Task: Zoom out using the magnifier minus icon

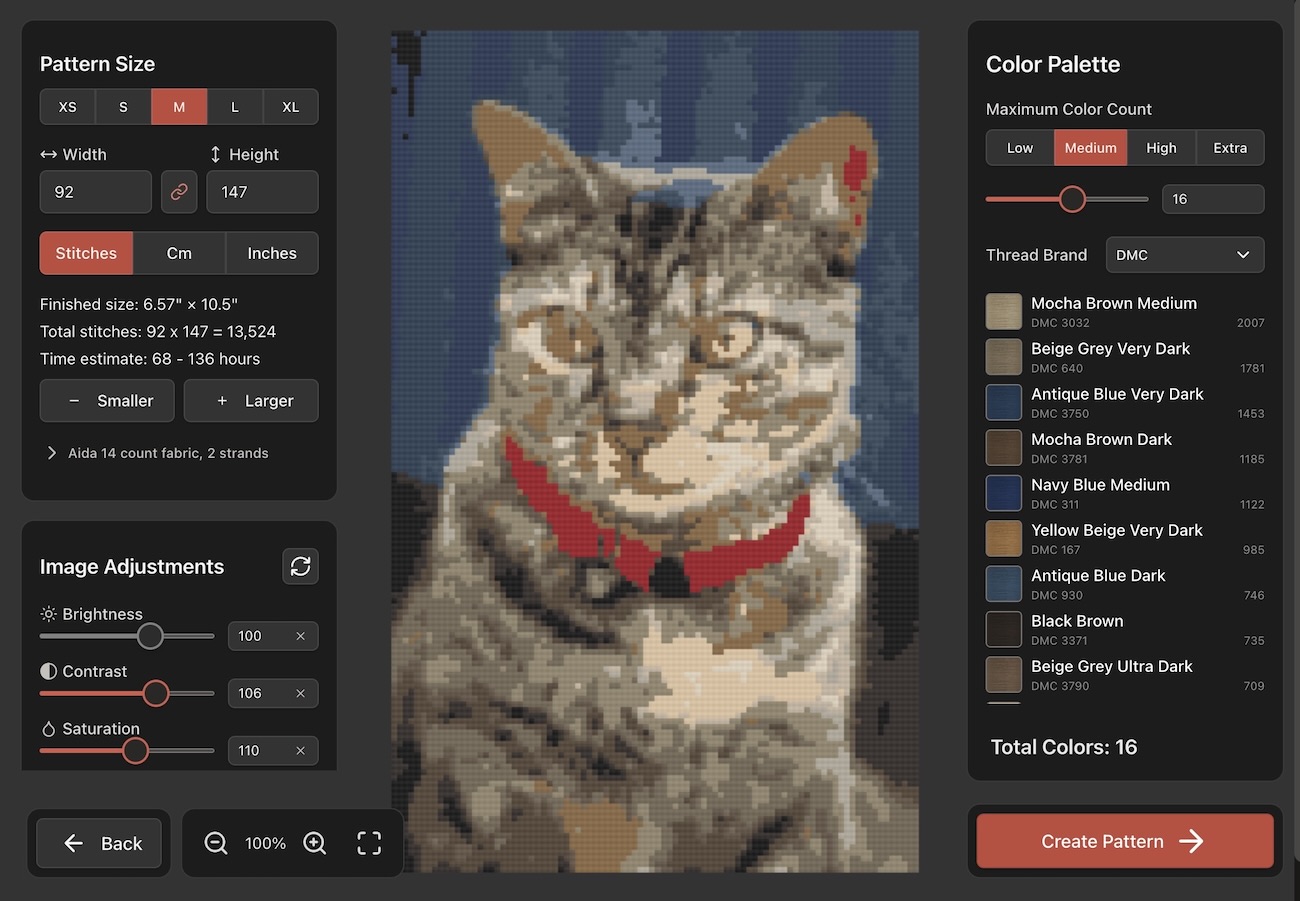Action: tap(216, 843)
